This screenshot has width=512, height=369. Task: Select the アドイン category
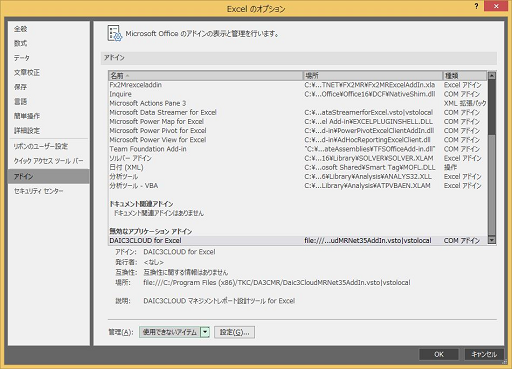(x=49, y=176)
